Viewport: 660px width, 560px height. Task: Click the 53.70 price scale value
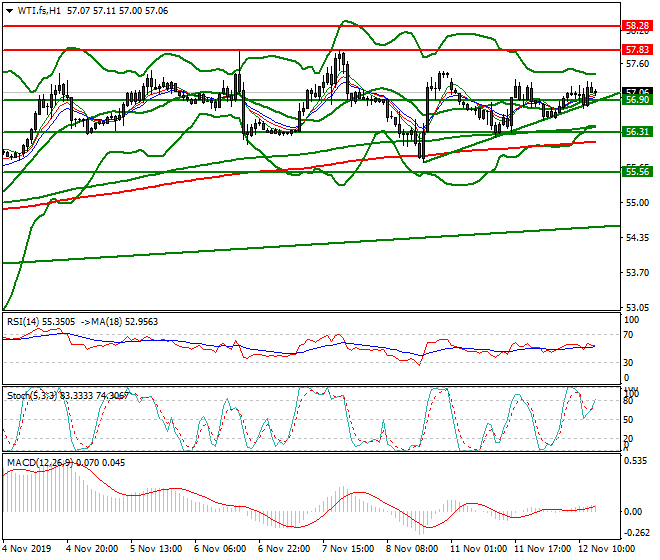coord(637,273)
